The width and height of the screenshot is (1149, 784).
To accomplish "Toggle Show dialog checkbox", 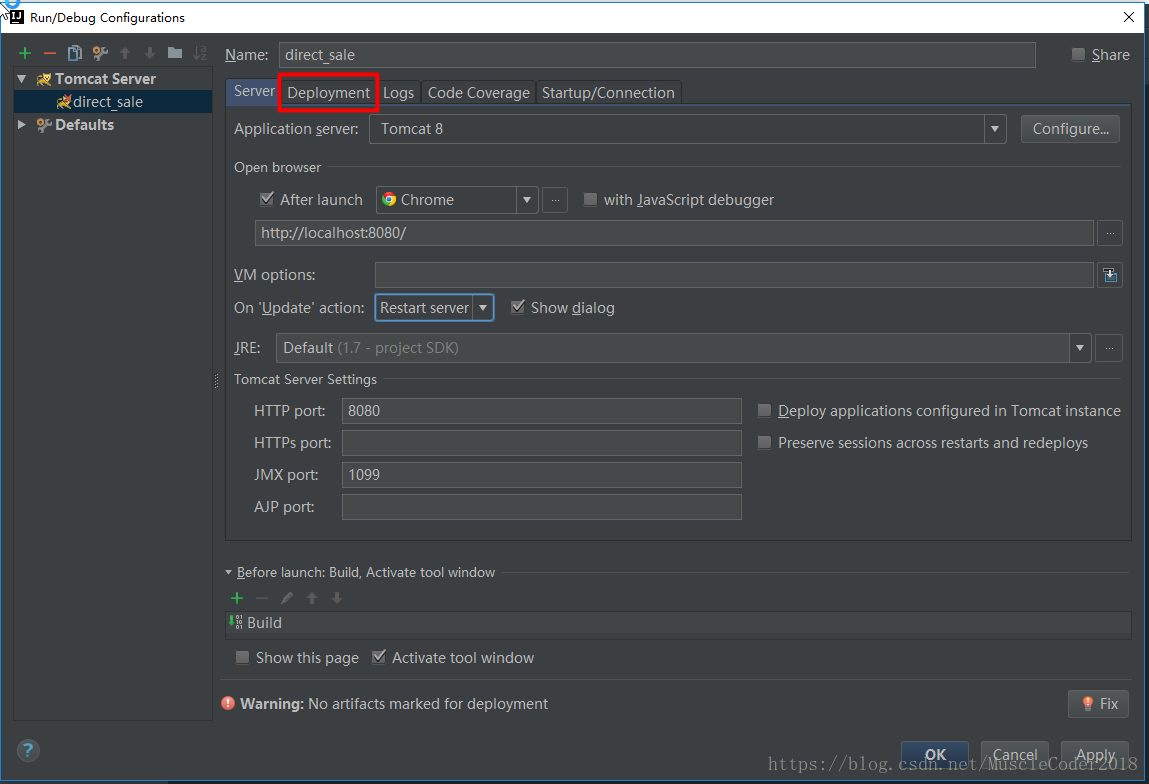I will (x=517, y=307).
